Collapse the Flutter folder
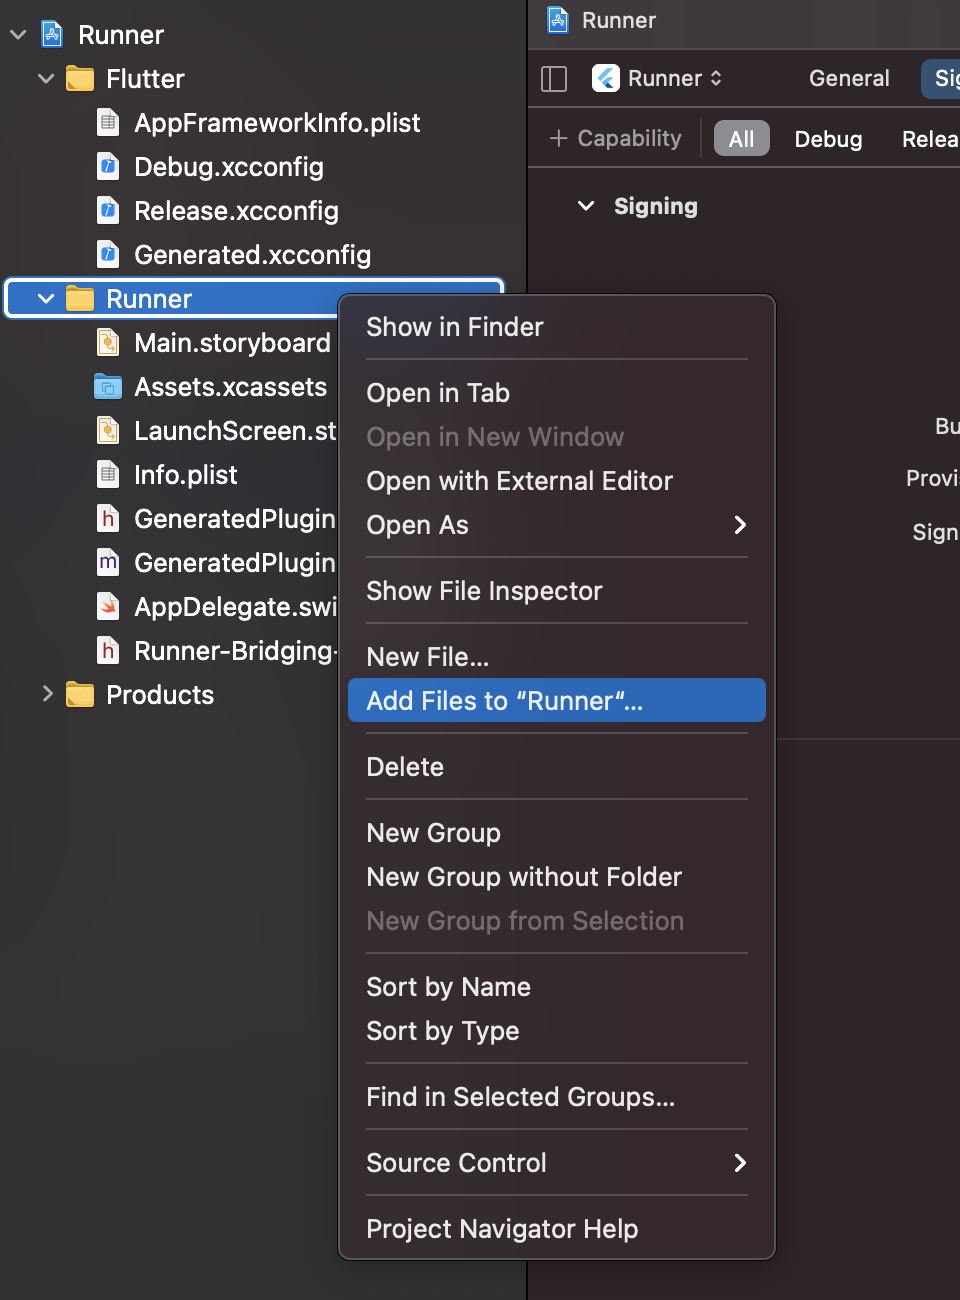 (46, 78)
